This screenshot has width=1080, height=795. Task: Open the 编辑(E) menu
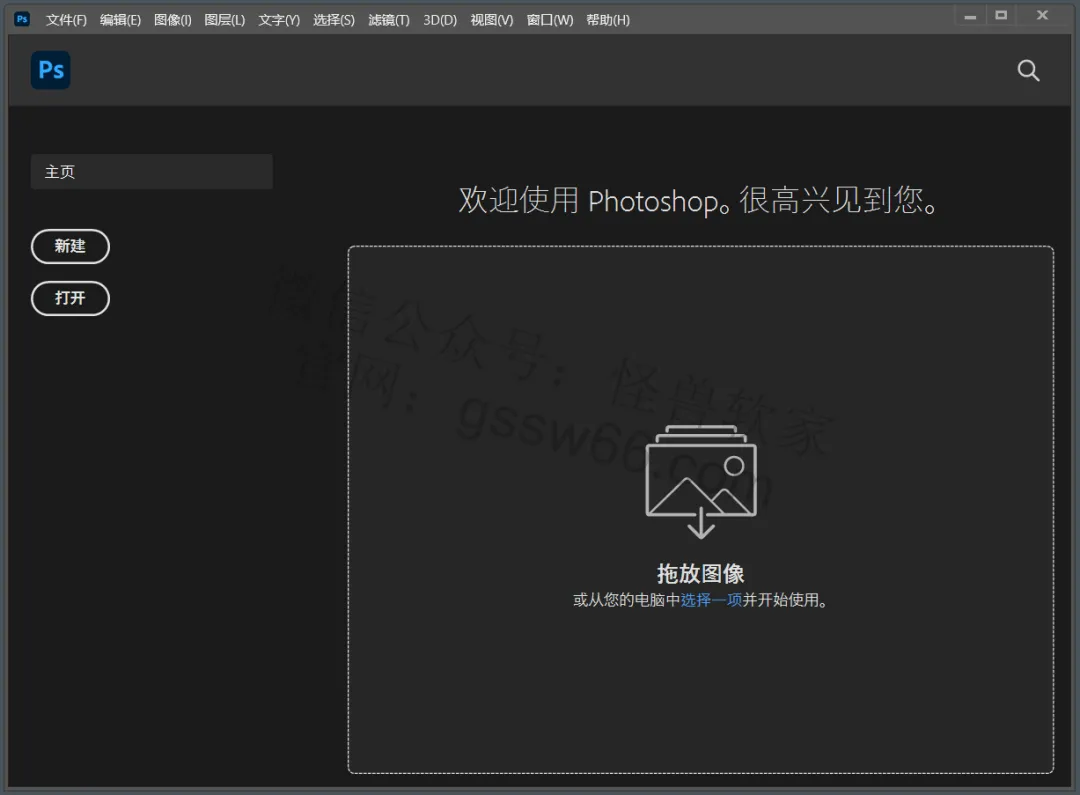pyautogui.click(x=120, y=20)
